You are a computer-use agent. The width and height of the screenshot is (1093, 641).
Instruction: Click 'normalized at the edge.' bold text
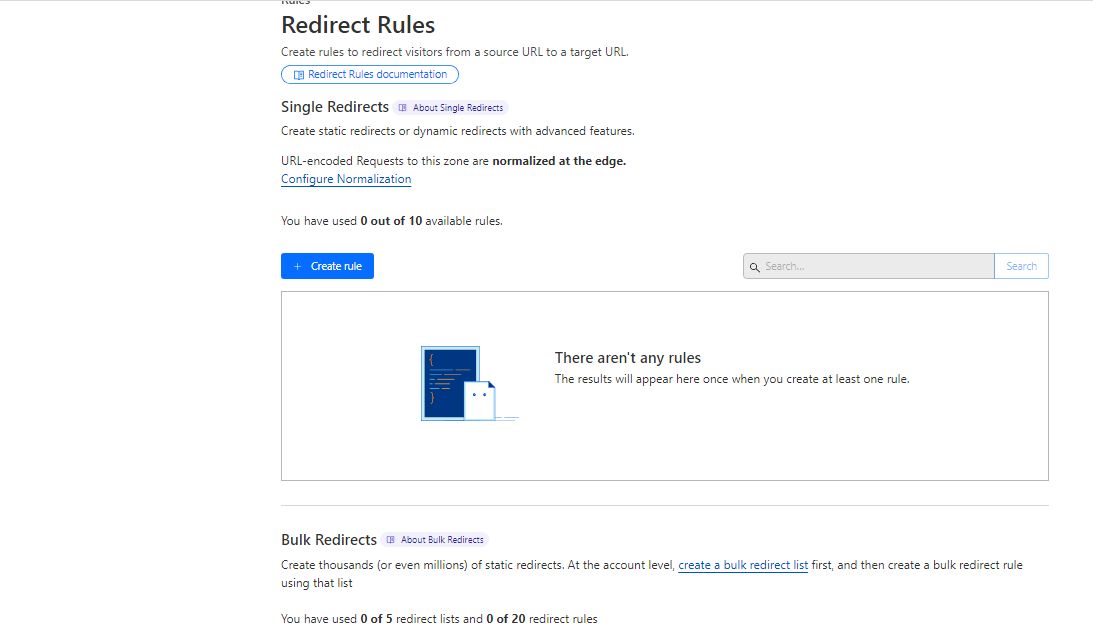(x=559, y=161)
